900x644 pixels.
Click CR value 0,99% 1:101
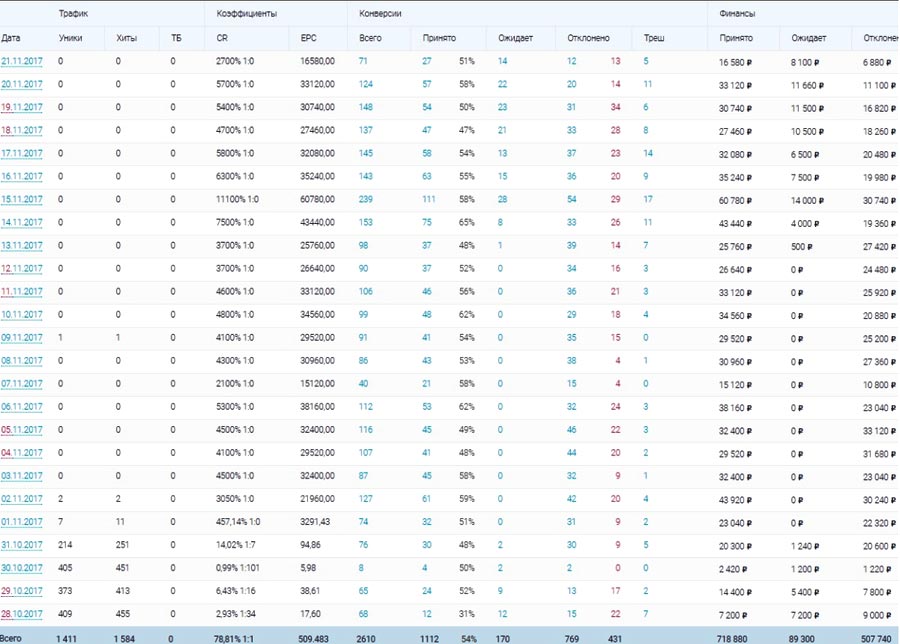click(x=238, y=568)
